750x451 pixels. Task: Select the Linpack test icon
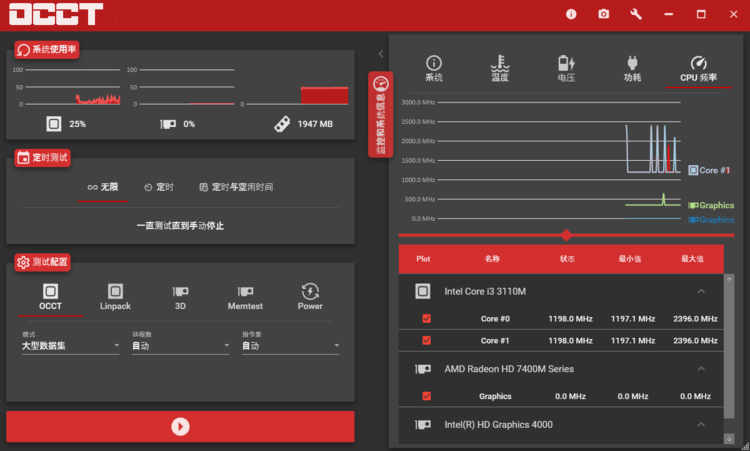pyautogui.click(x=115, y=291)
